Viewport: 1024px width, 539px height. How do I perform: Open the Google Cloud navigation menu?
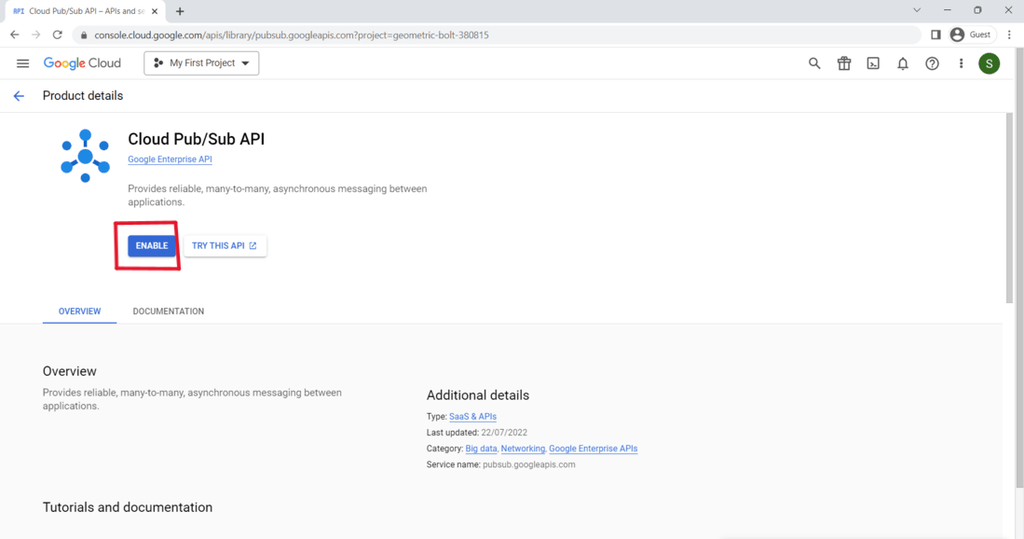(23, 63)
